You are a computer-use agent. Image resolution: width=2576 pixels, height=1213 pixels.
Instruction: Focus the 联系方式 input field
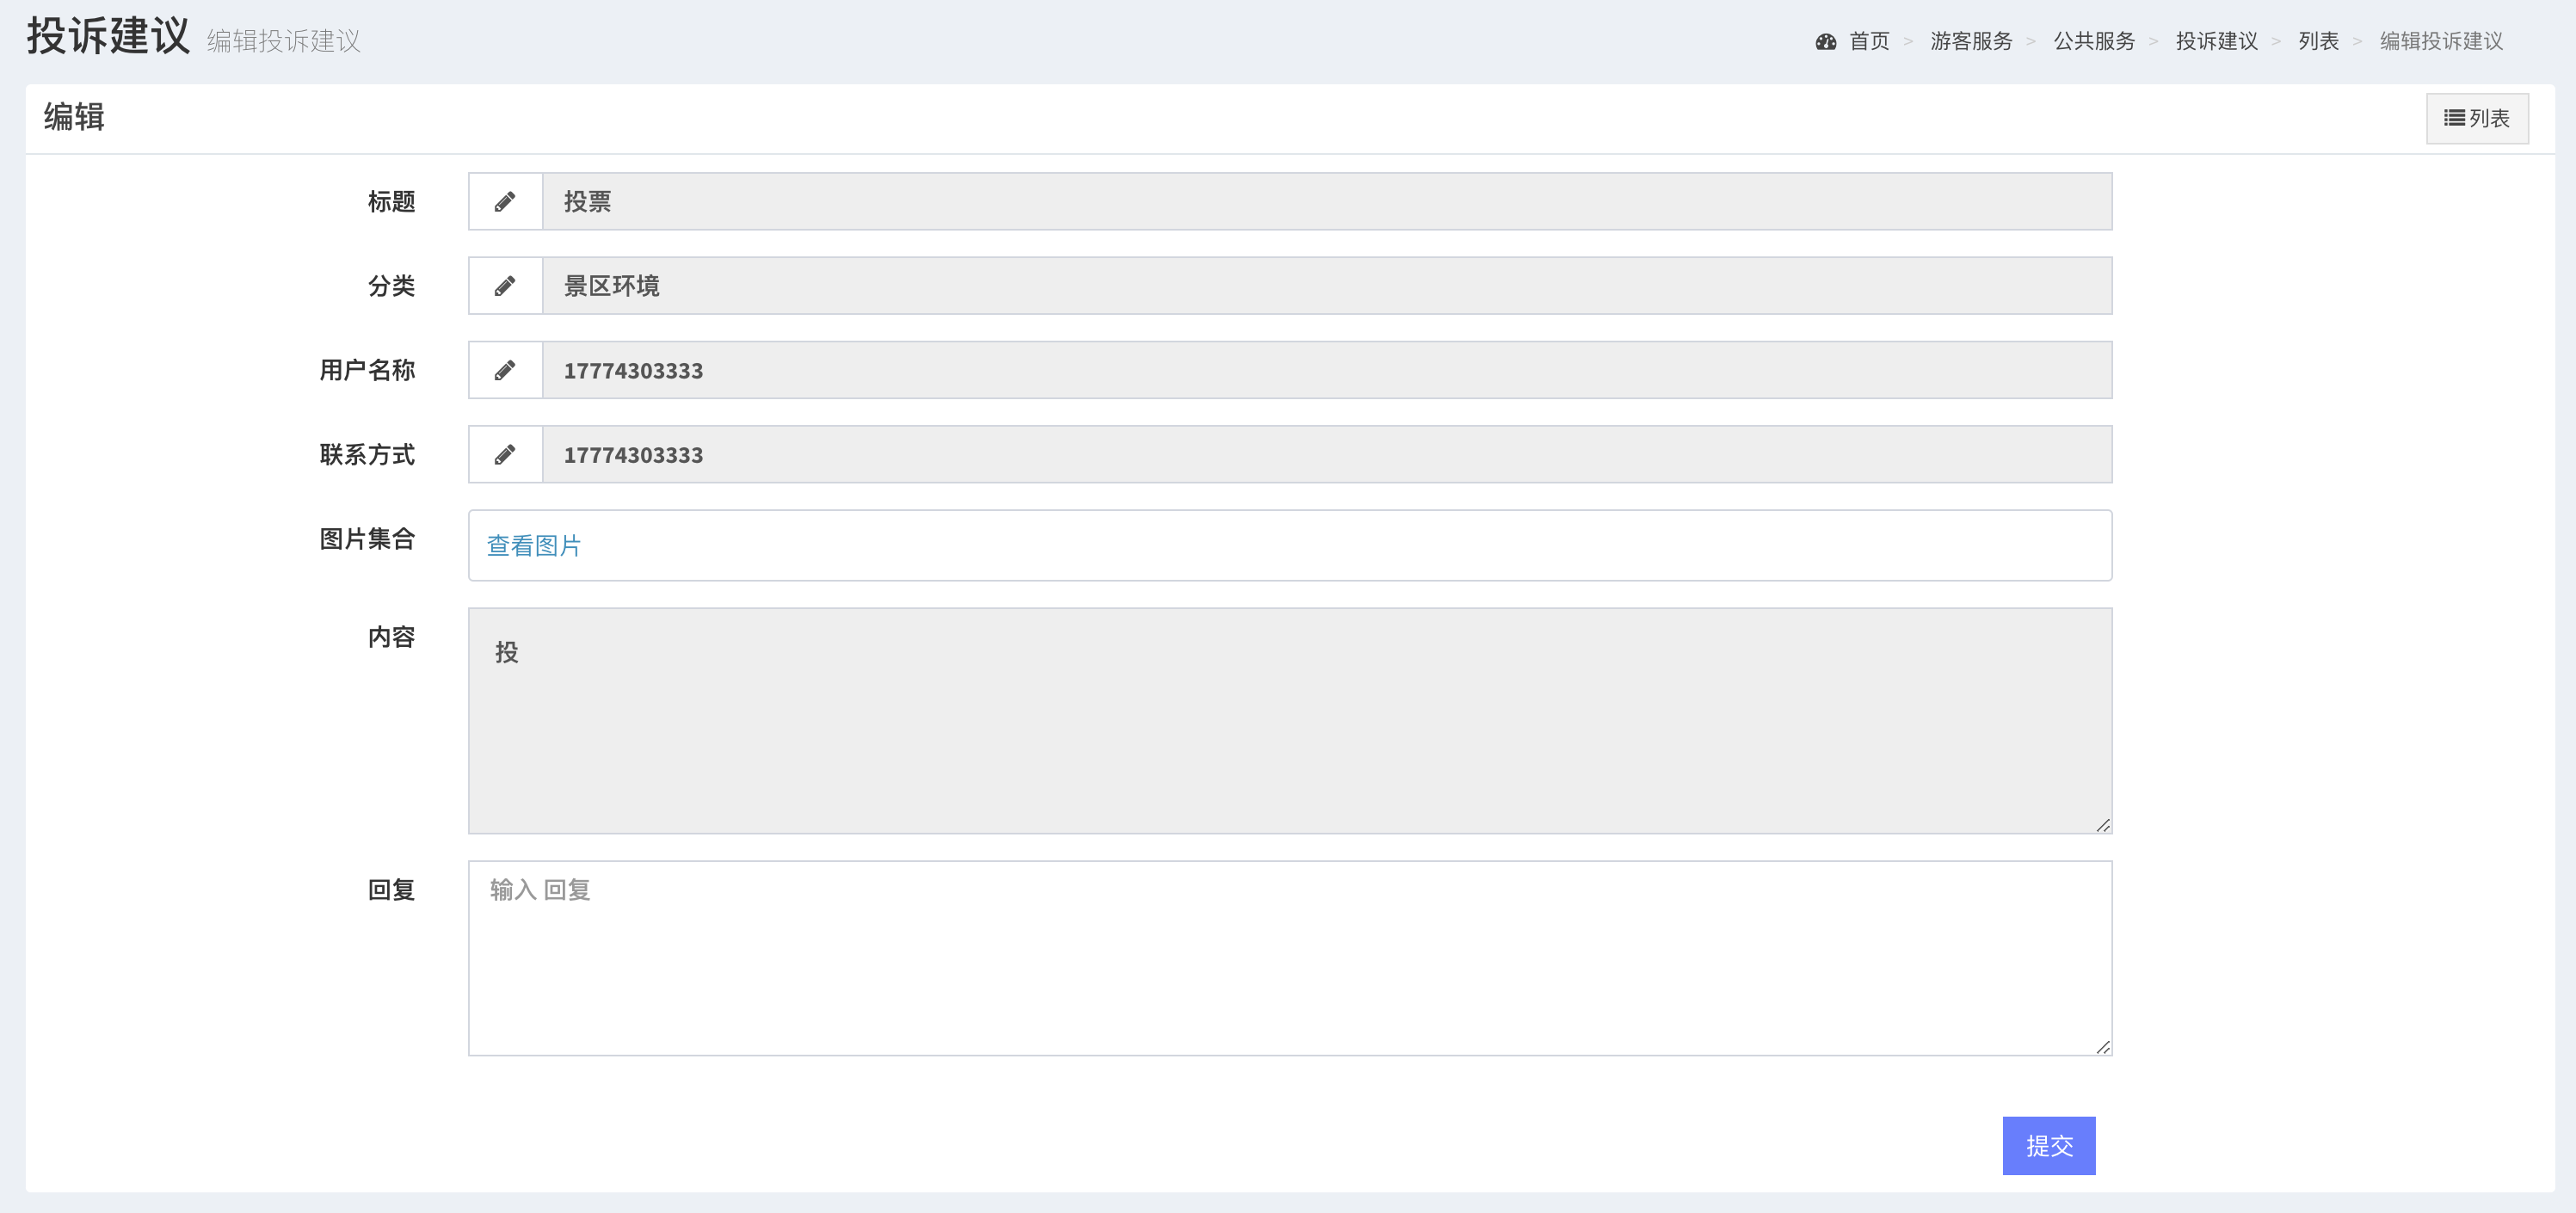(1327, 455)
